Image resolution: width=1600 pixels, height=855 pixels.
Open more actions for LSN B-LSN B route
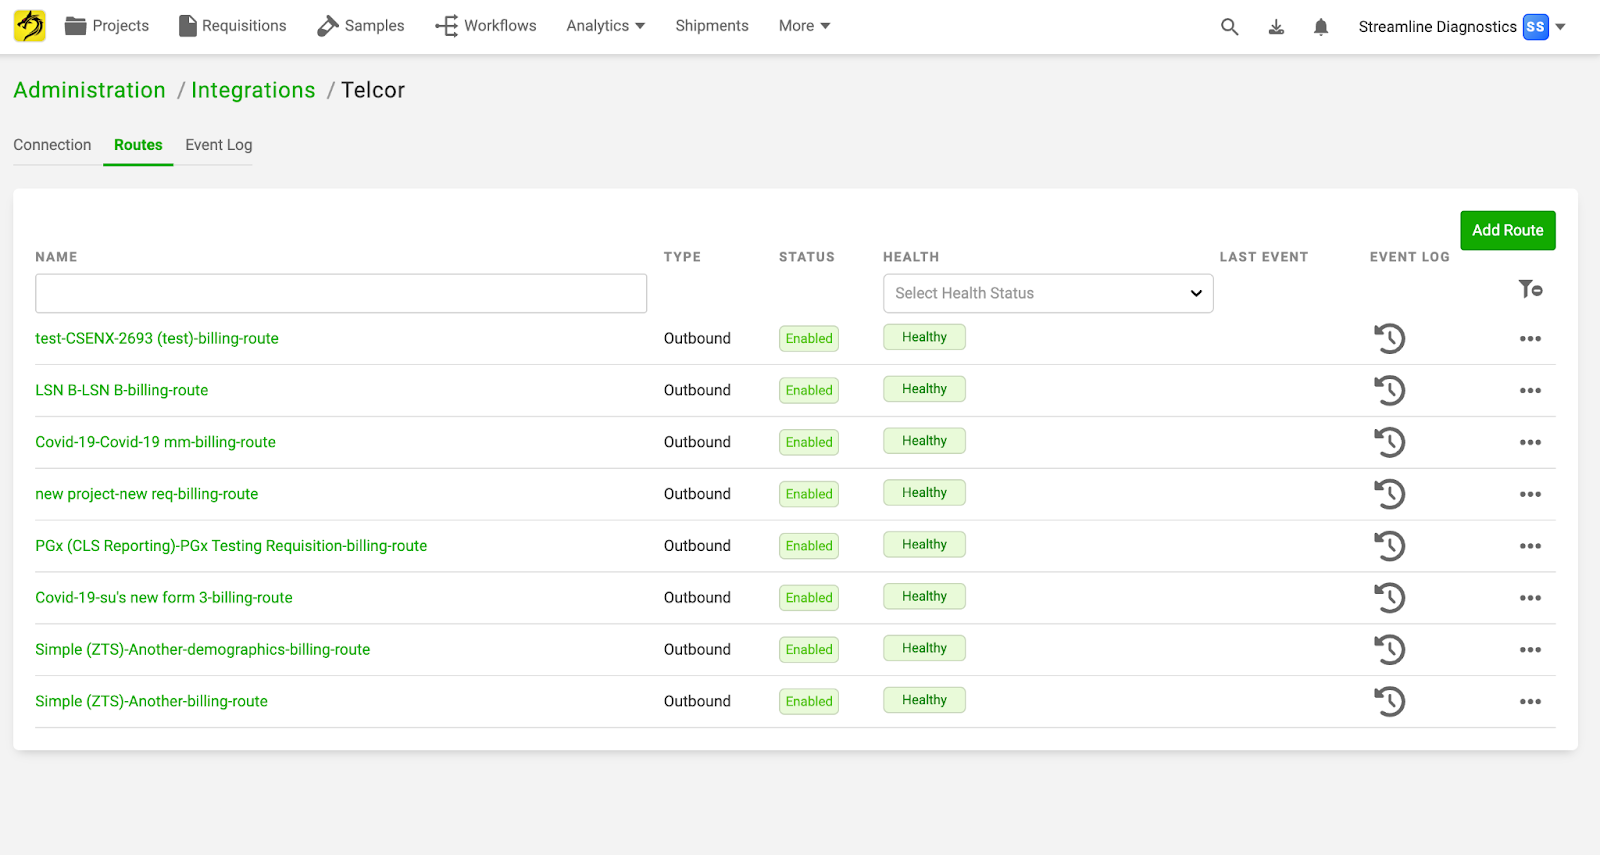tap(1530, 391)
